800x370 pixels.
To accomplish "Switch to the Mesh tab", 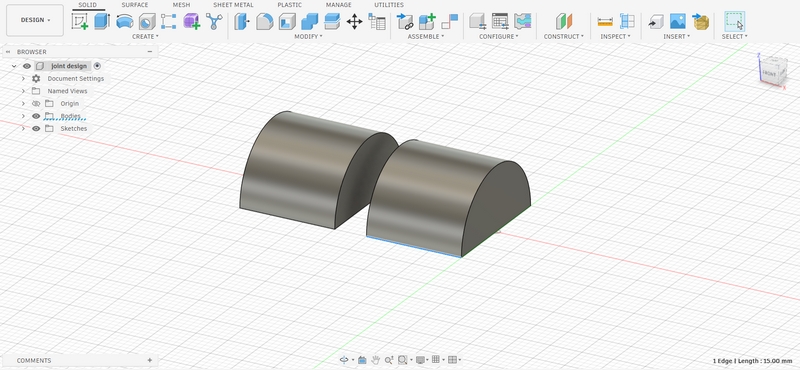I will [181, 5].
